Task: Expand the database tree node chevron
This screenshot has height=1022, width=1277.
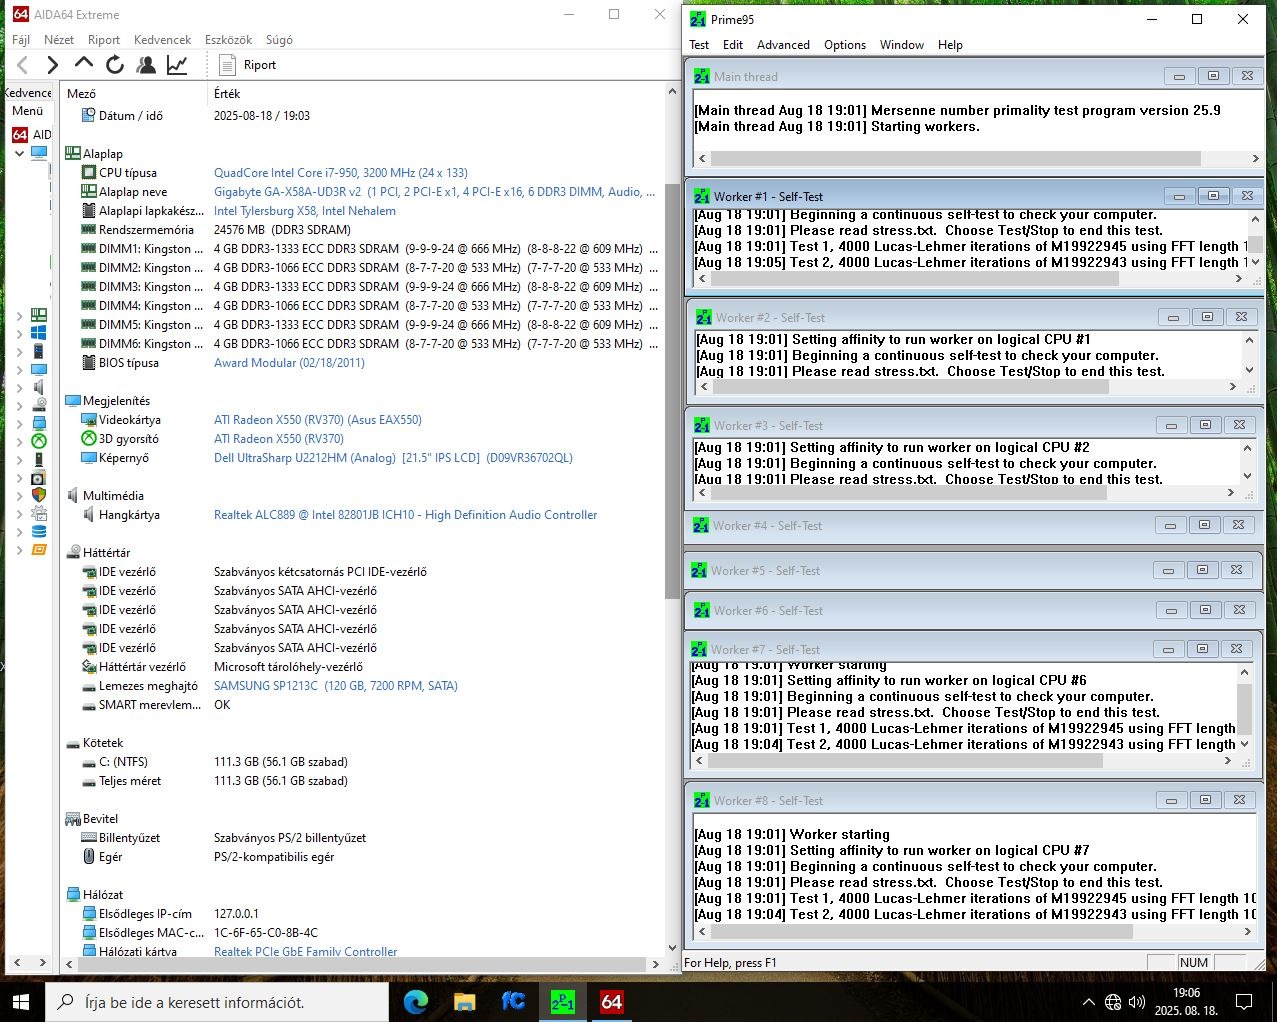Action: click(19, 531)
